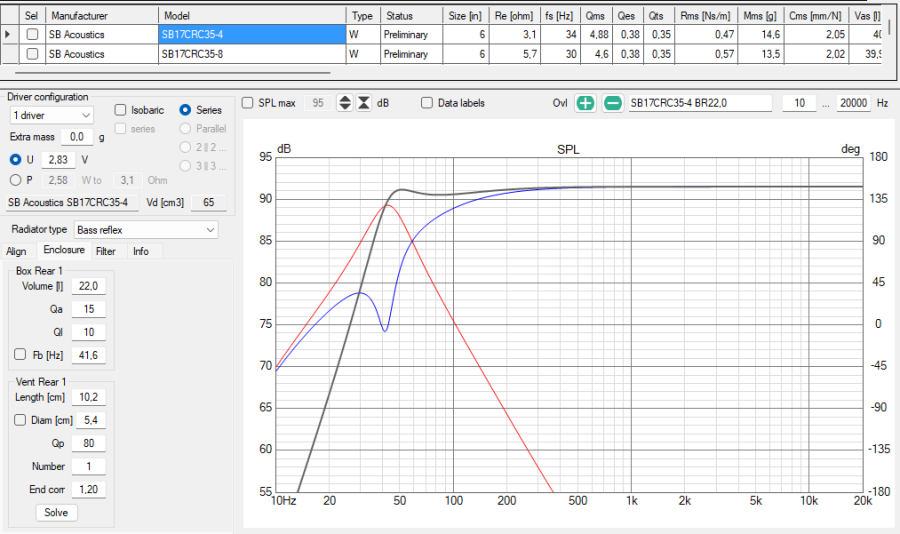
Task: Sort by fs [Hz] column header
Action: (x=560, y=16)
